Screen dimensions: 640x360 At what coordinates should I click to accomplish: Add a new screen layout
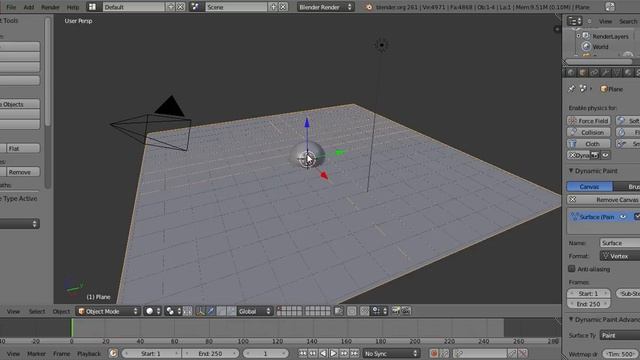coord(171,7)
